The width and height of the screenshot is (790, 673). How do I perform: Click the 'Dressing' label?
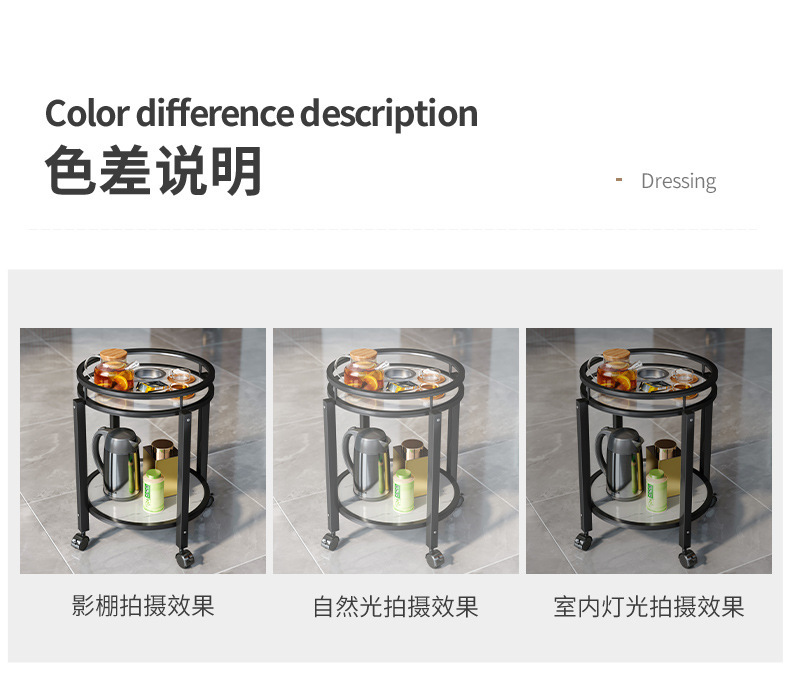point(678,181)
